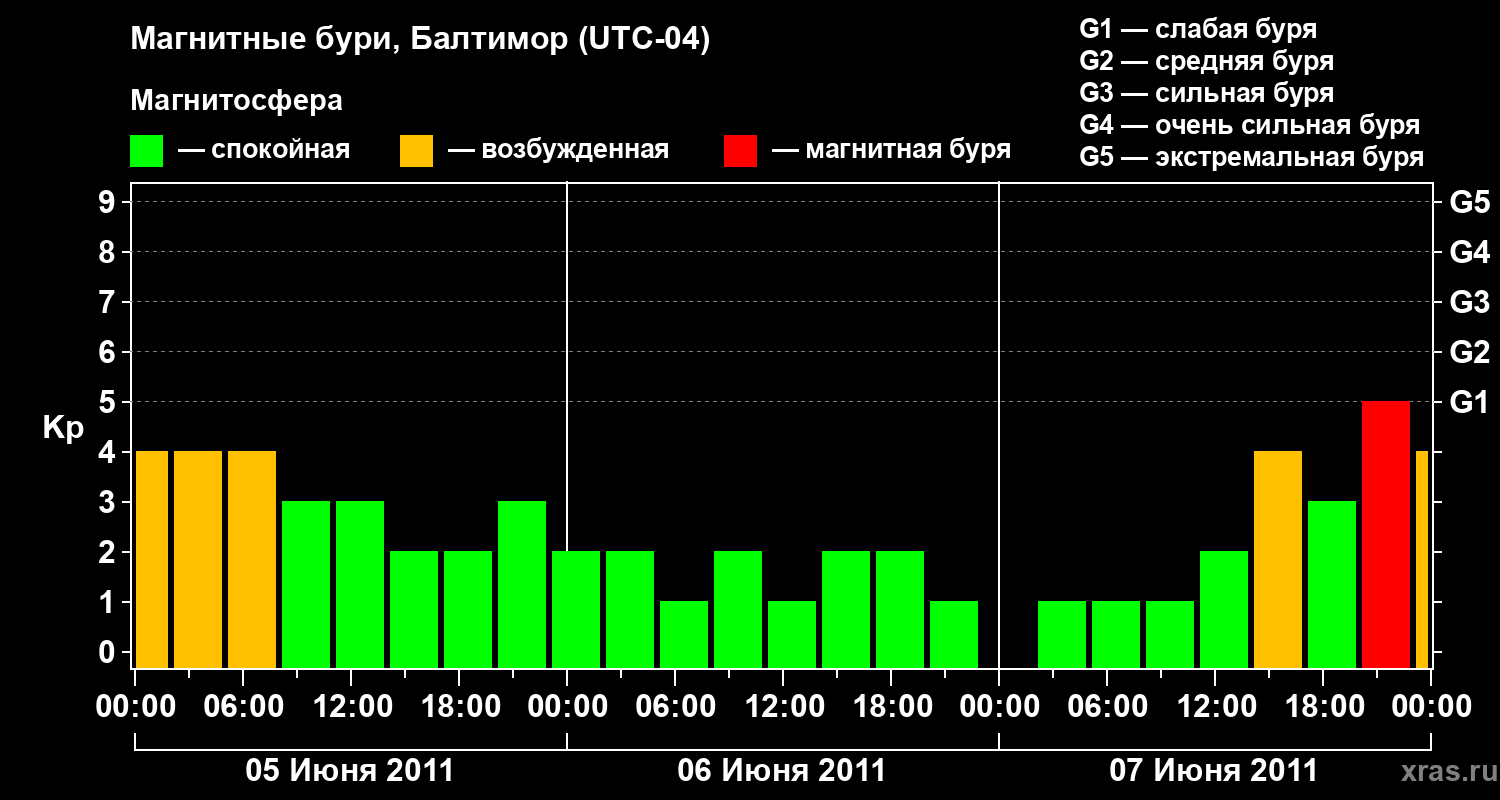Click the Kp axis label
The image size is (1500, 800).
coord(63,429)
